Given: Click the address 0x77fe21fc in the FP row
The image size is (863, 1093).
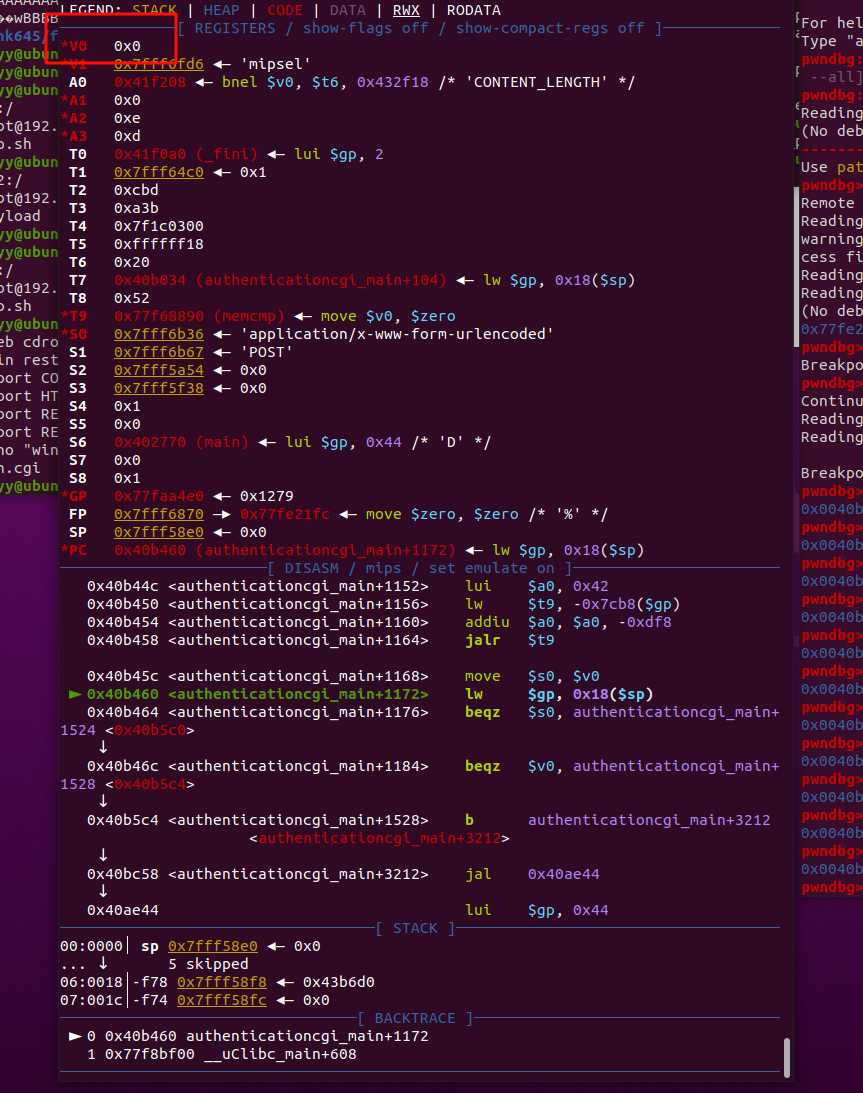Looking at the screenshot, I should tap(285, 515).
